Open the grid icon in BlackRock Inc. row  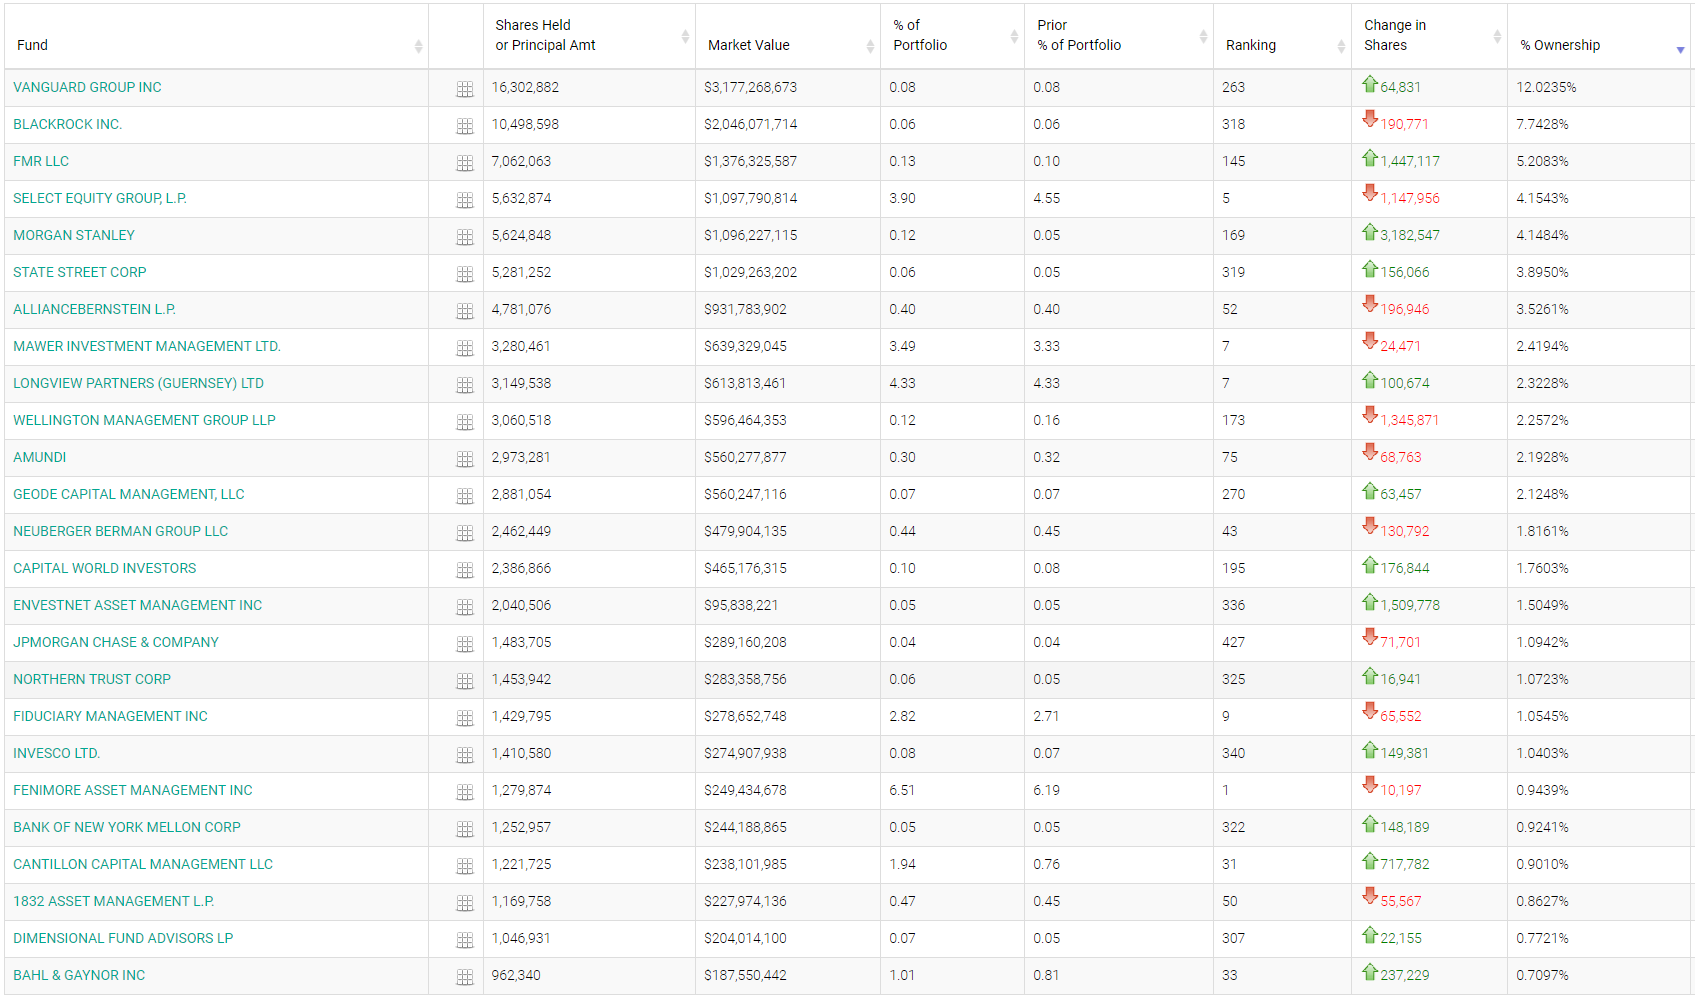465,126
